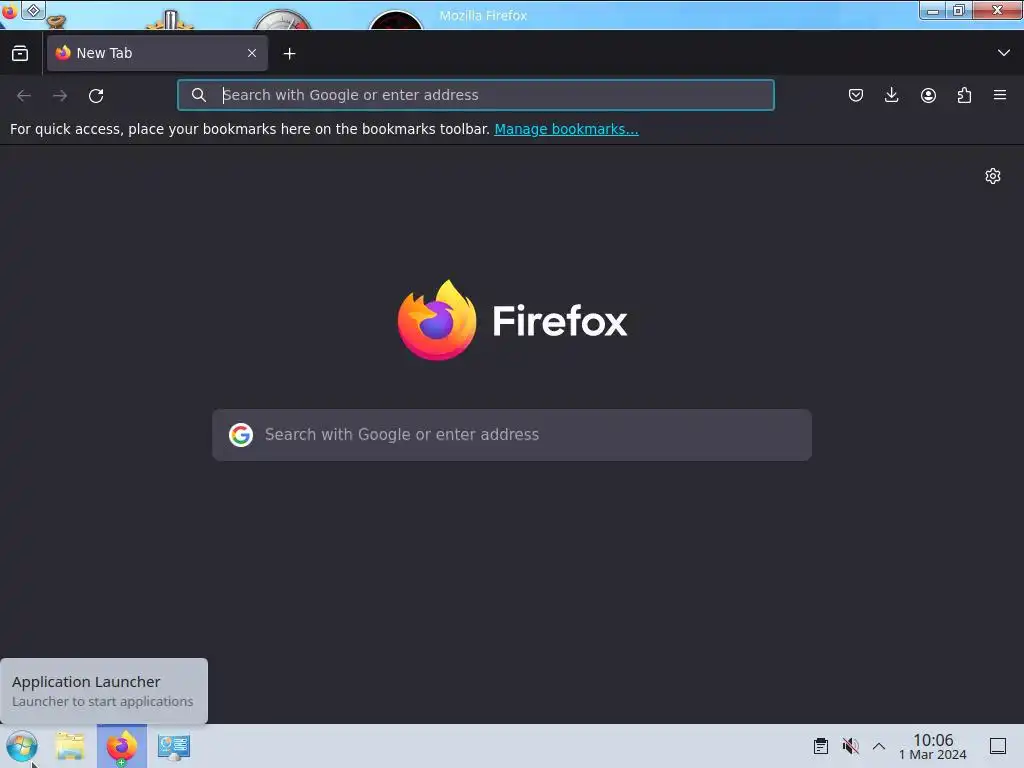The image size is (1024, 768).
Task: Open the Downloads panel
Action: (891, 95)
